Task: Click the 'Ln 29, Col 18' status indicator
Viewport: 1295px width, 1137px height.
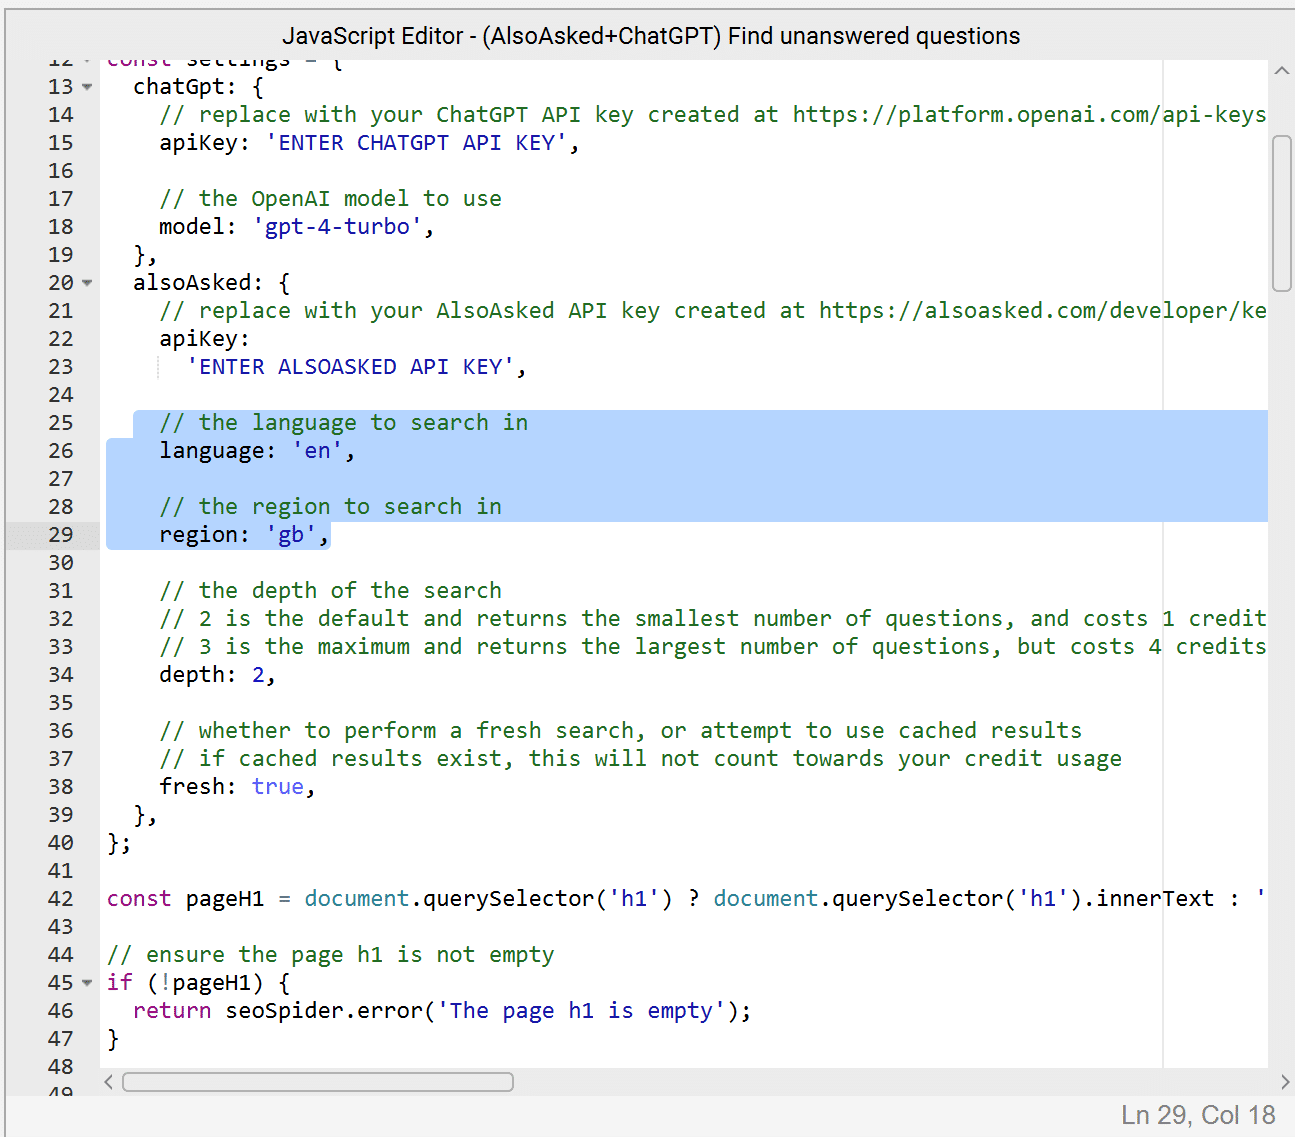Action: pyautogui.click(x=1198, y=1115)
